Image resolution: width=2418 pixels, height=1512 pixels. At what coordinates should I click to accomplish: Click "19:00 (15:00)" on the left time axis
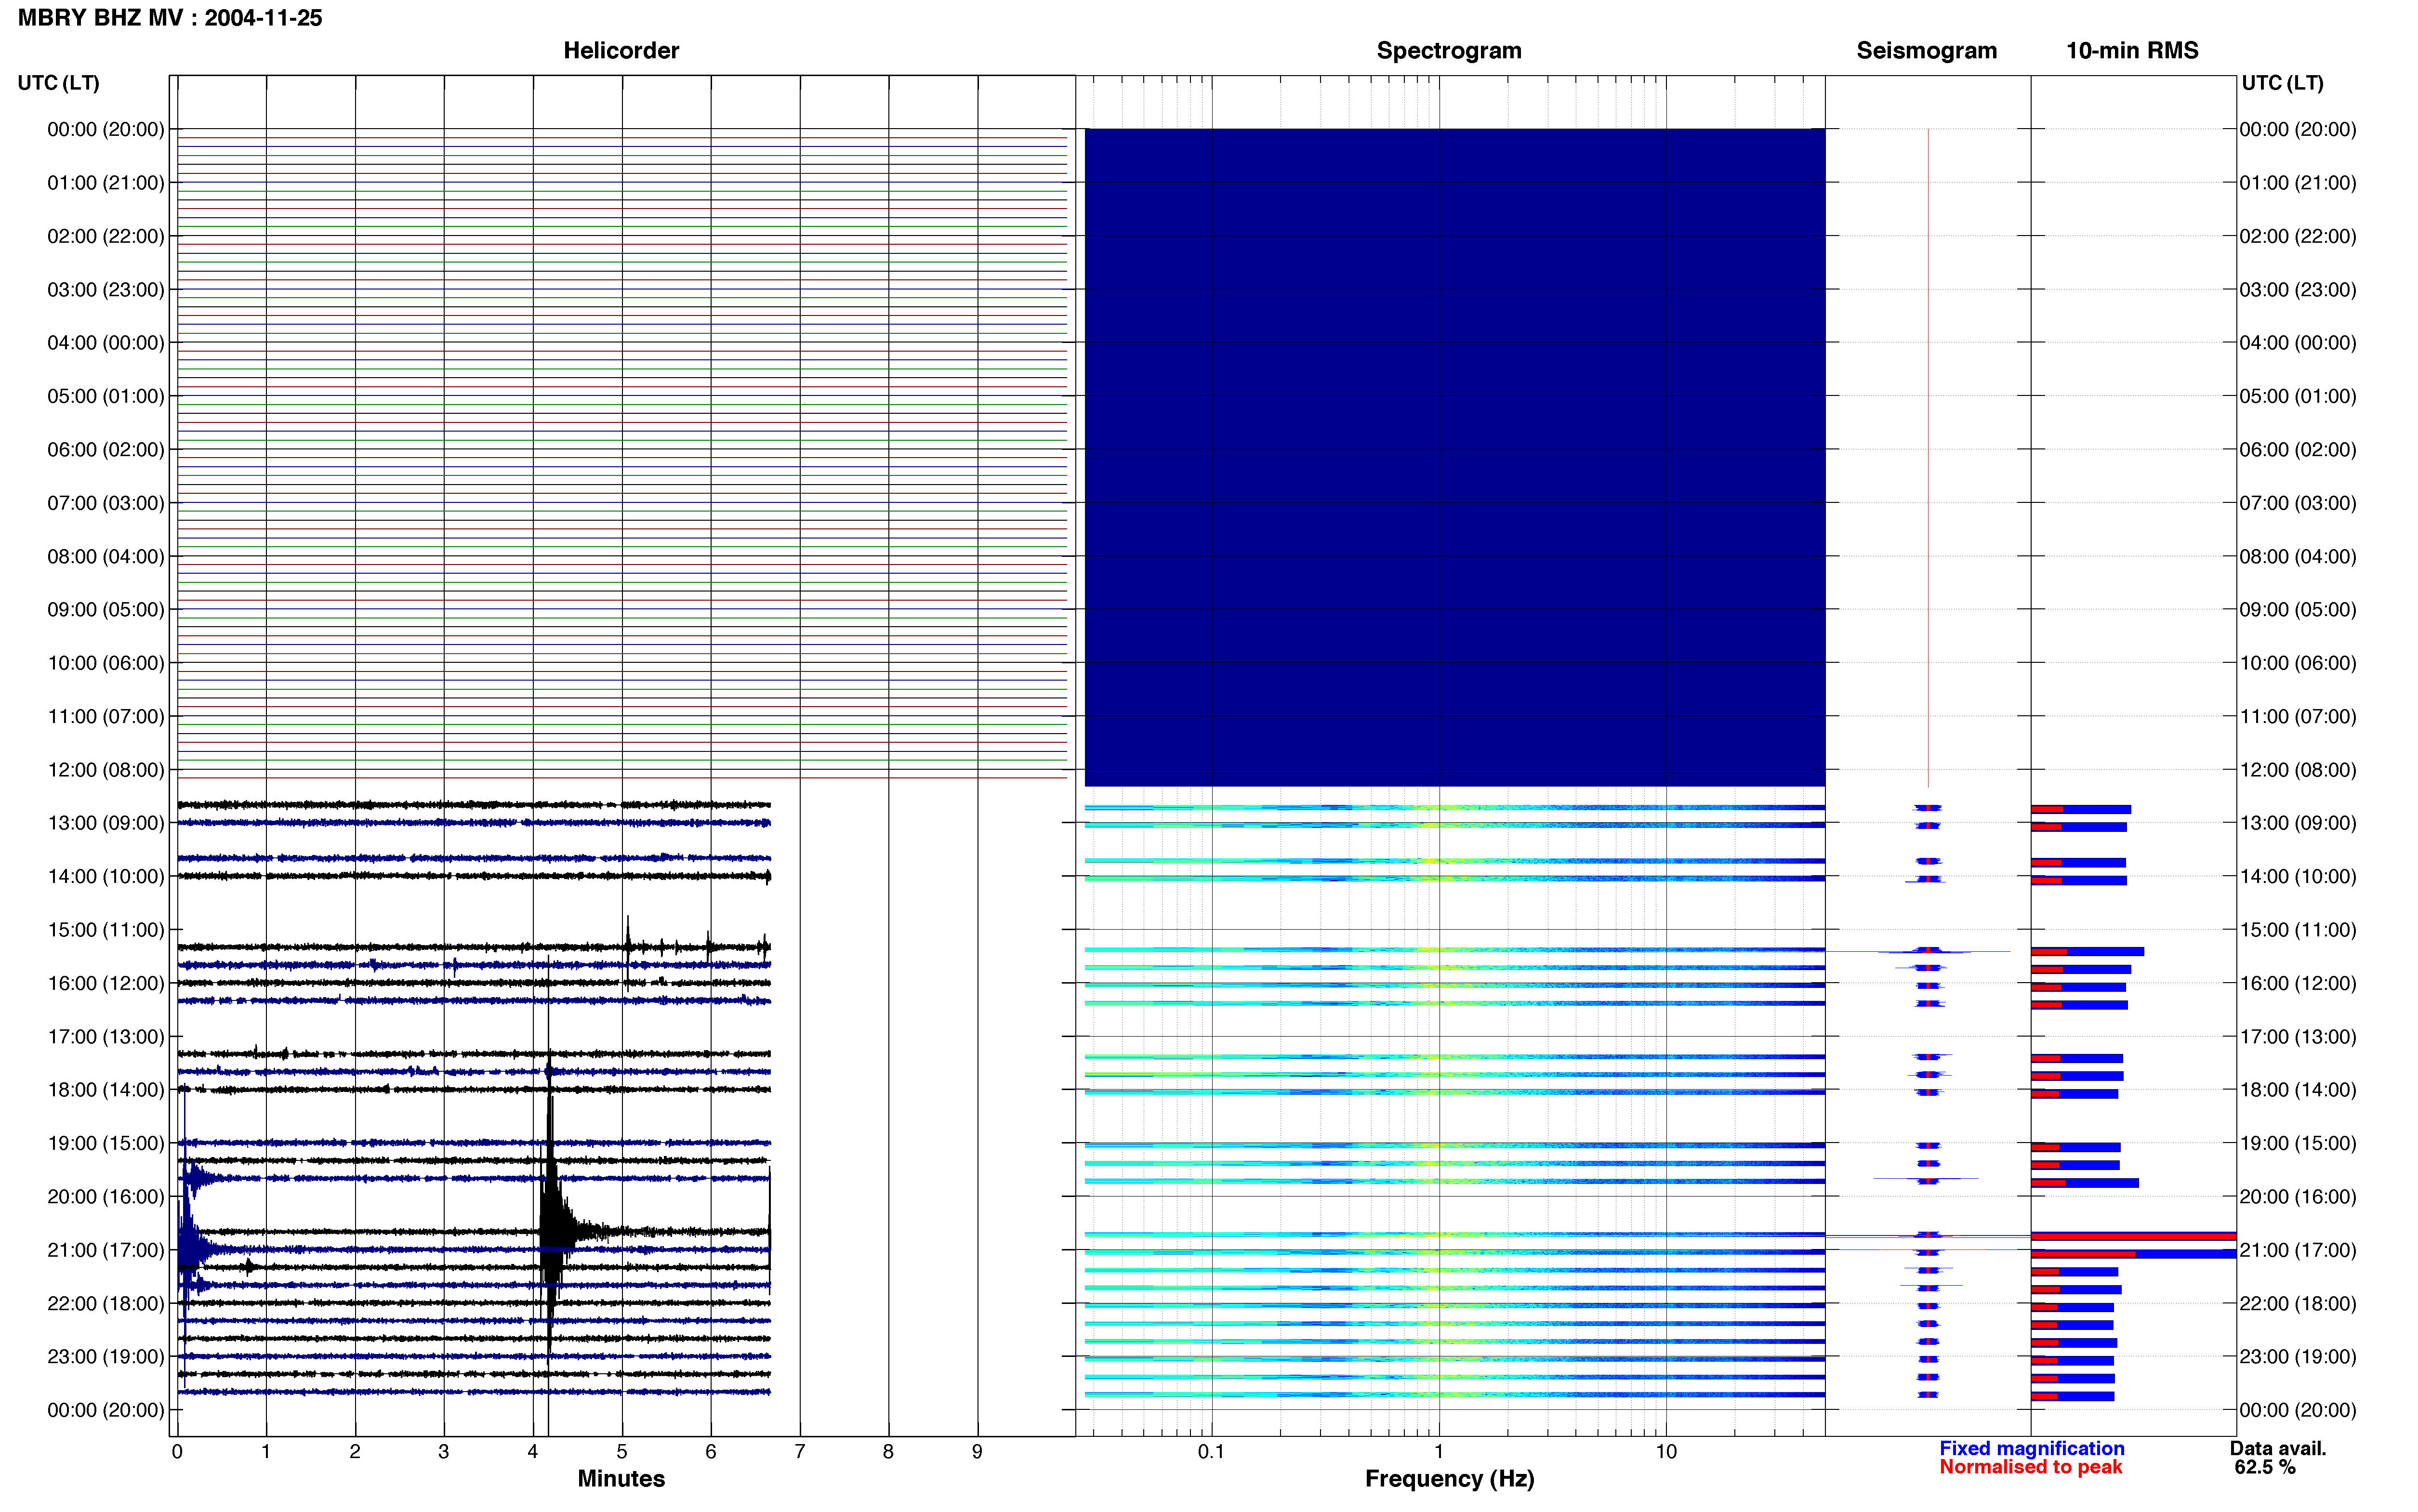click(x=106, y=1143)
